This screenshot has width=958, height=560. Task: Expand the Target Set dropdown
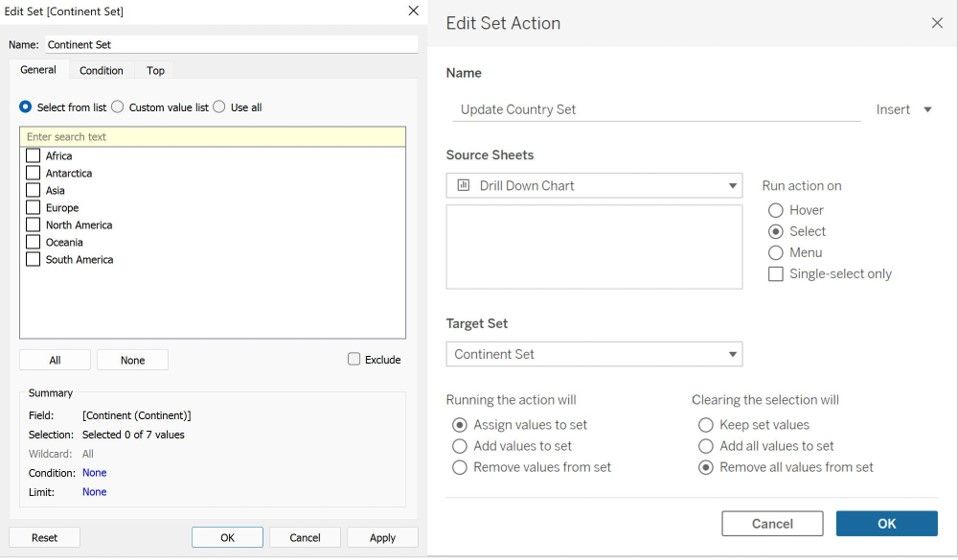[733, 354]
